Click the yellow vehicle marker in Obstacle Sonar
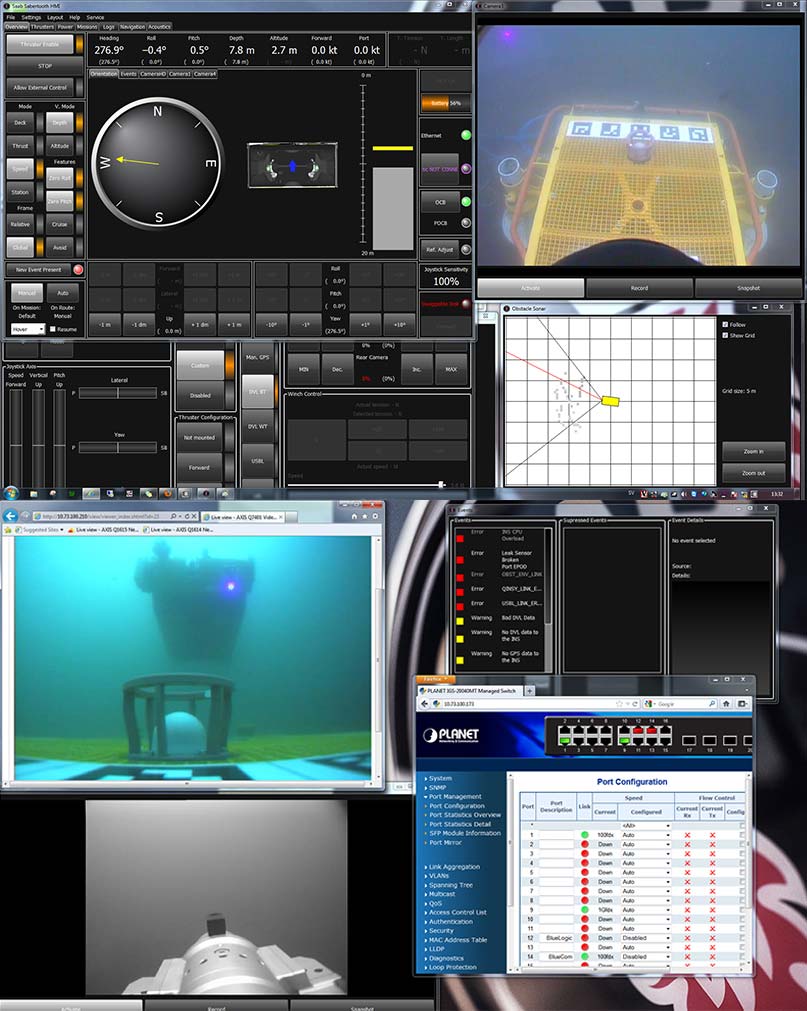This screenshot has width=807, height=1011. click(x=610, y=400)
